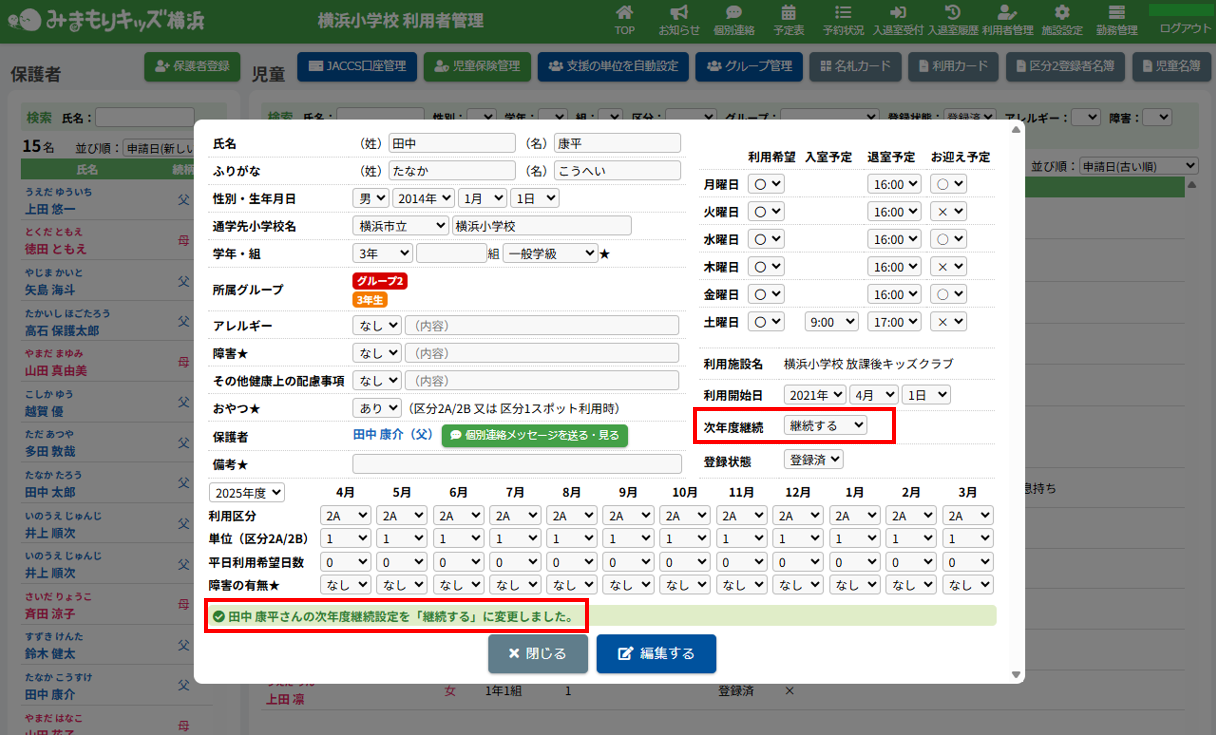The width and height of the screenshot is (1216, 735).
Task: Open 入退室受付 icon in header
Action: (x=898, y=13)
